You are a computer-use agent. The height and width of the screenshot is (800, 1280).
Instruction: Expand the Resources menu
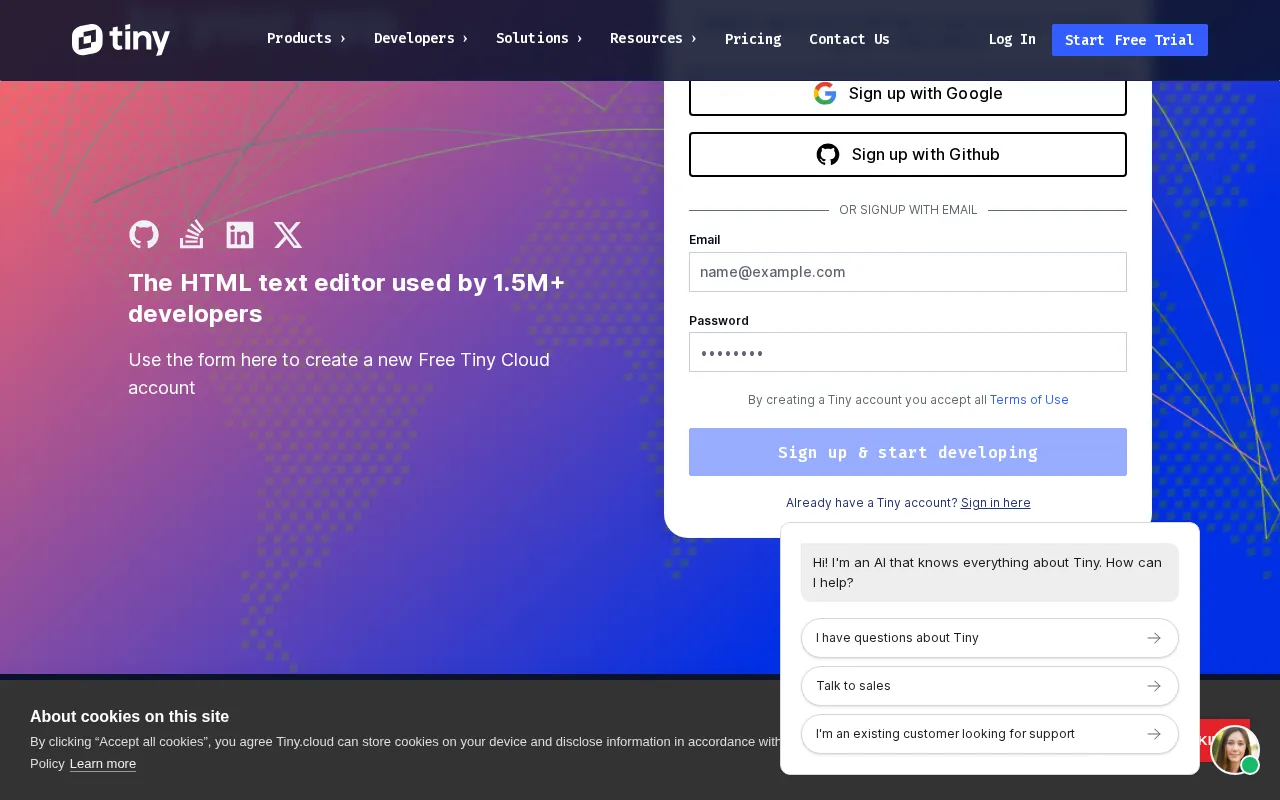[x=653, y=39]
